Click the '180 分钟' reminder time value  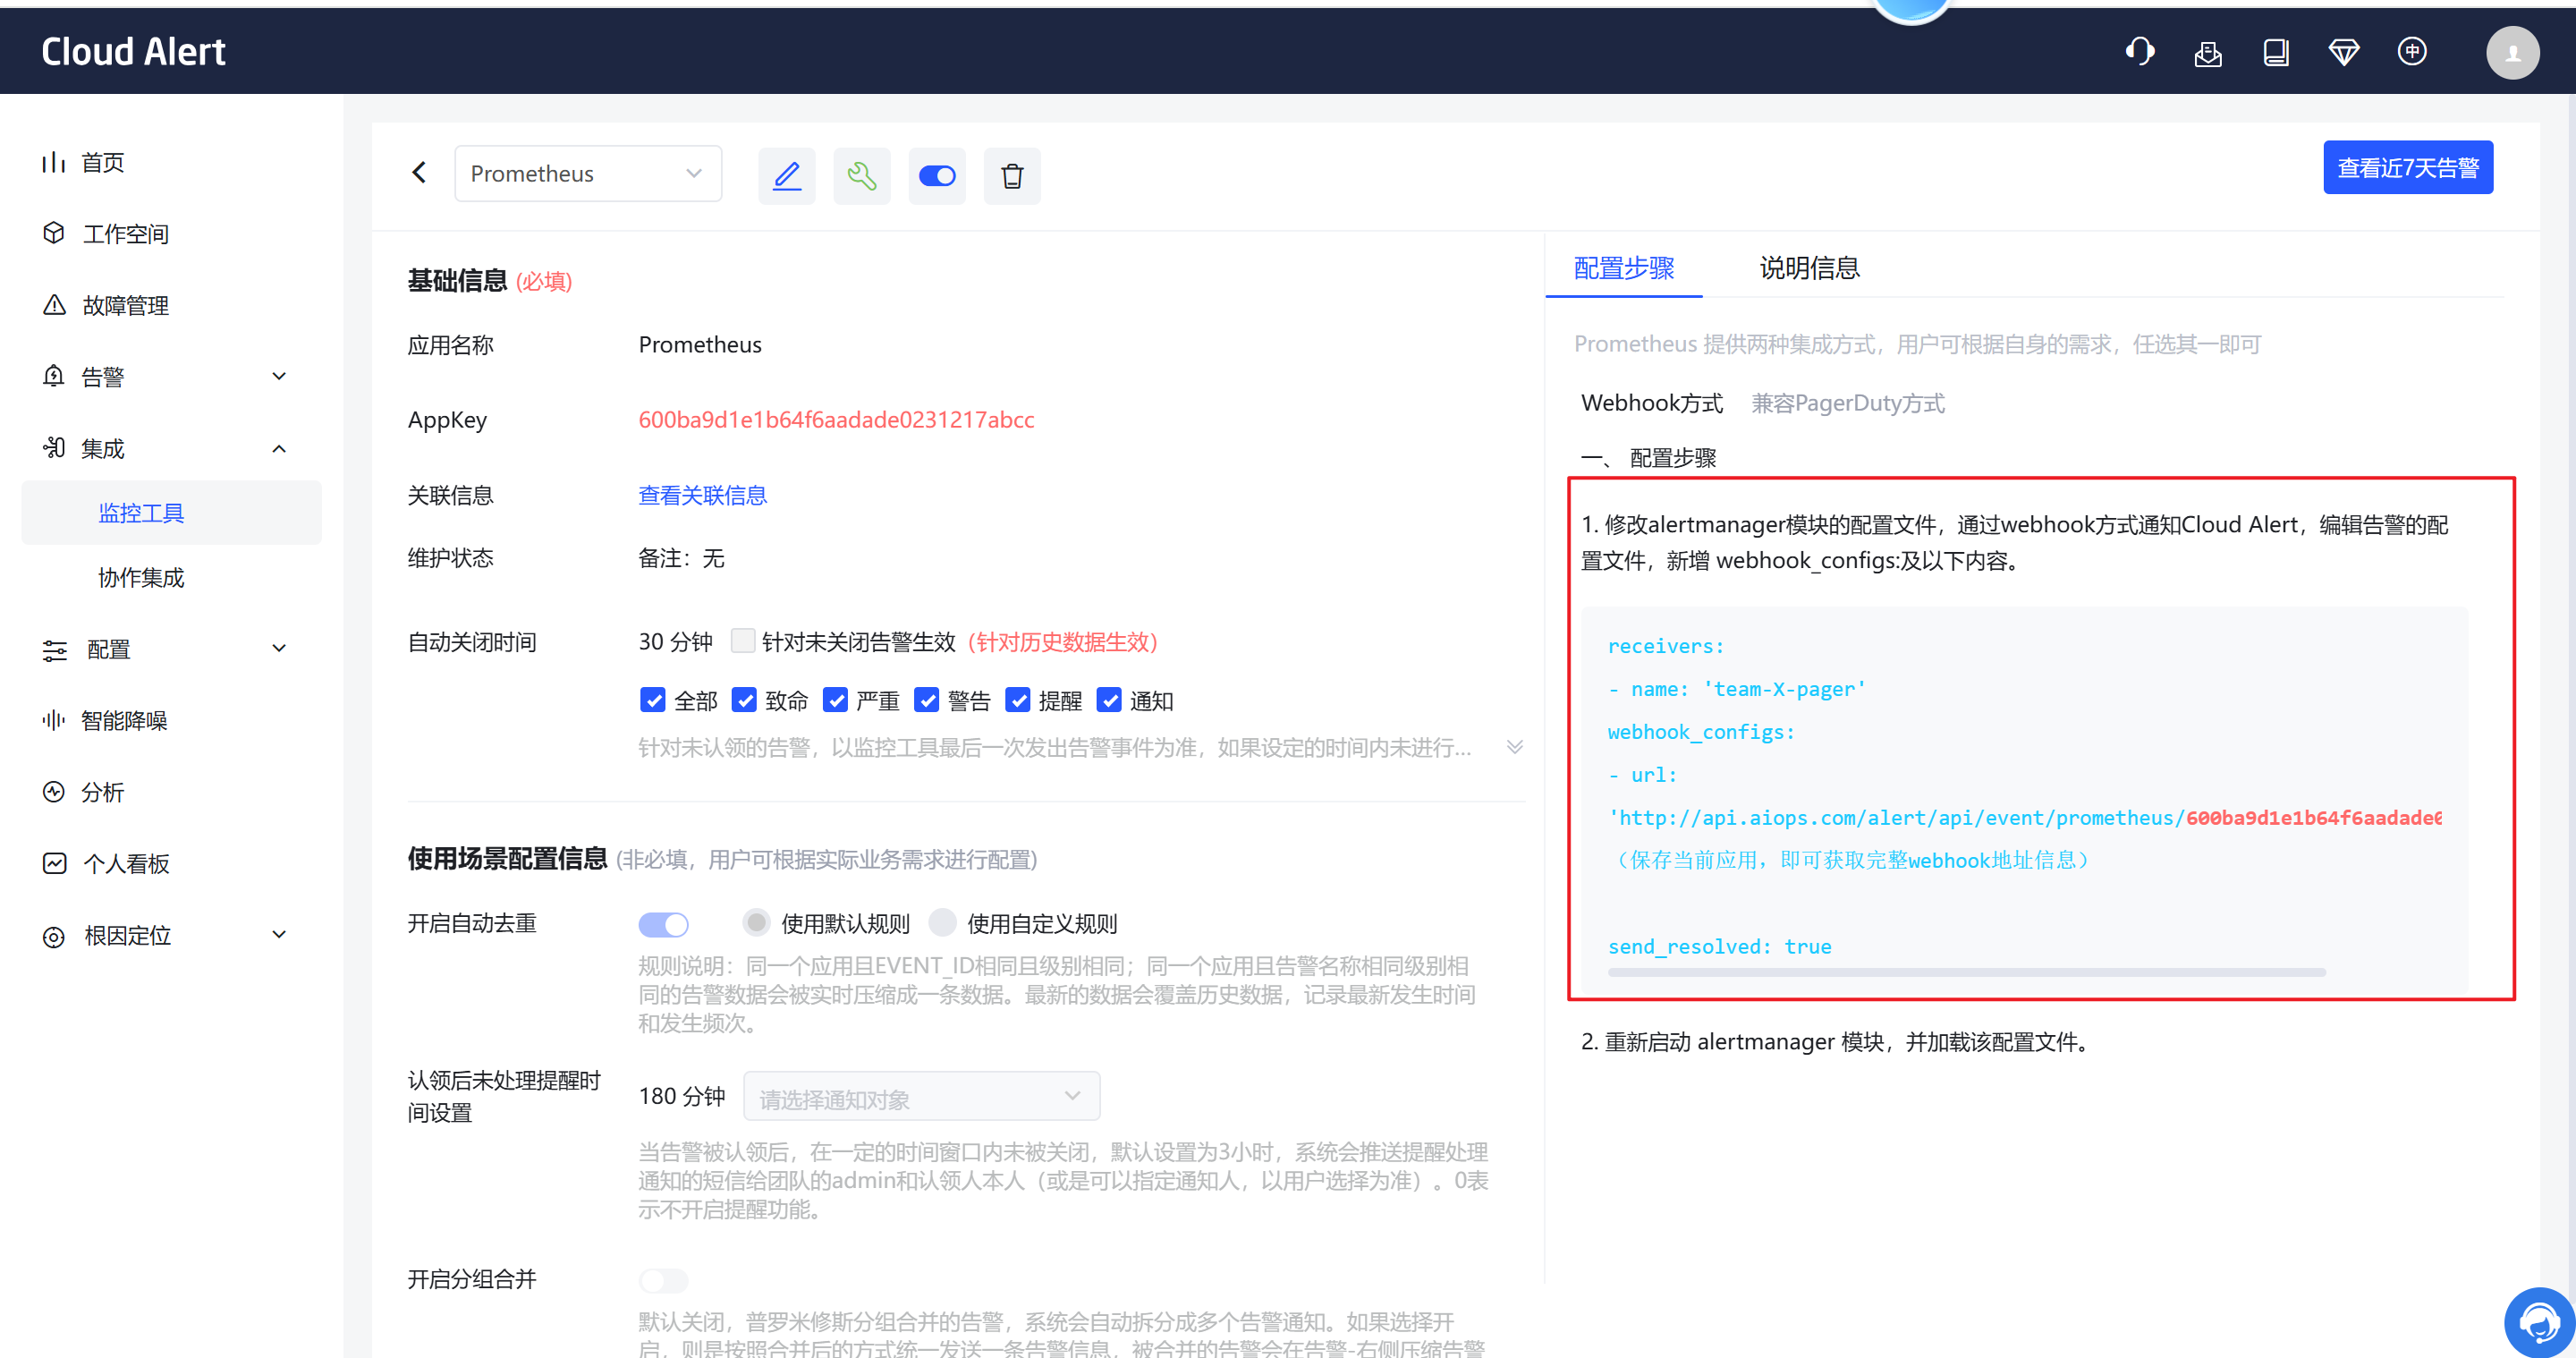(681, 1096)
